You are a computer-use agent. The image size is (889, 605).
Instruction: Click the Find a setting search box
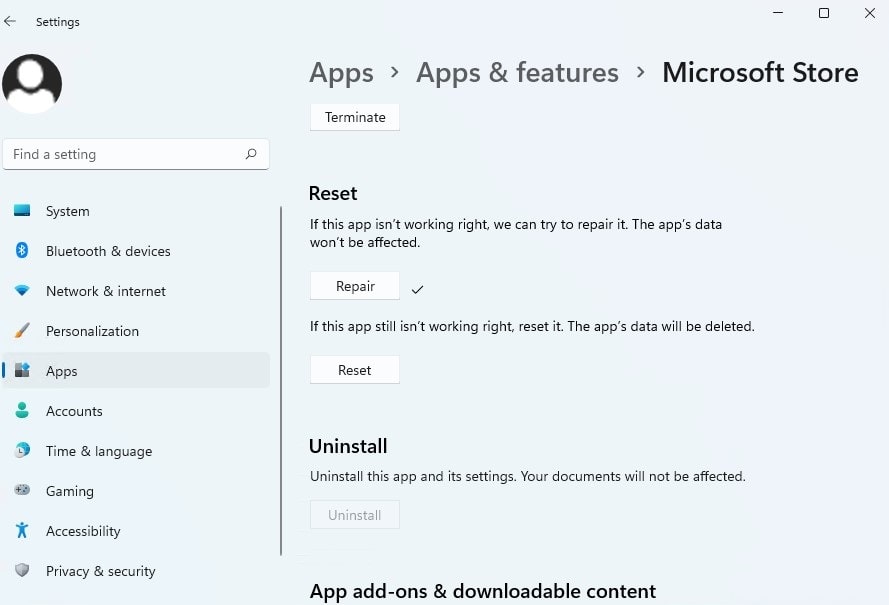click(x=125, y=154)
